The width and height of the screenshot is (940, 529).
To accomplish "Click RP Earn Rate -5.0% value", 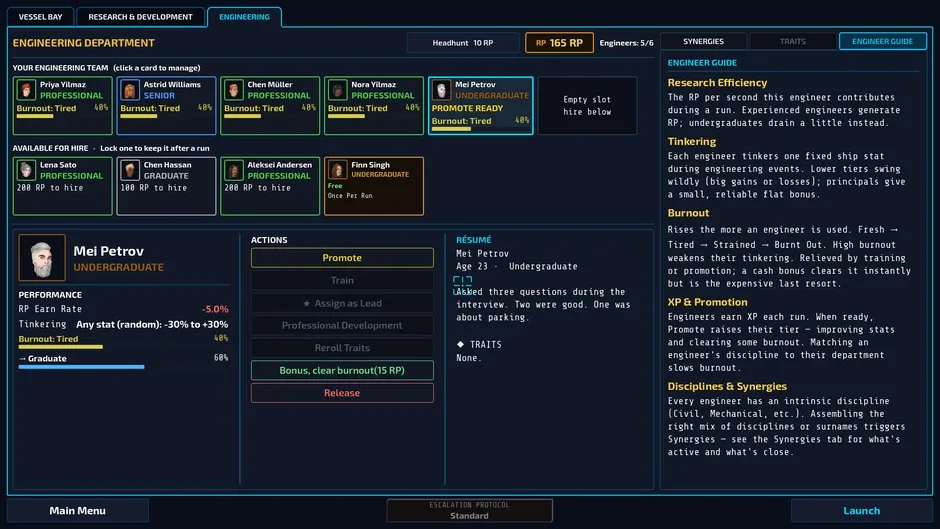I will (215, 309).
